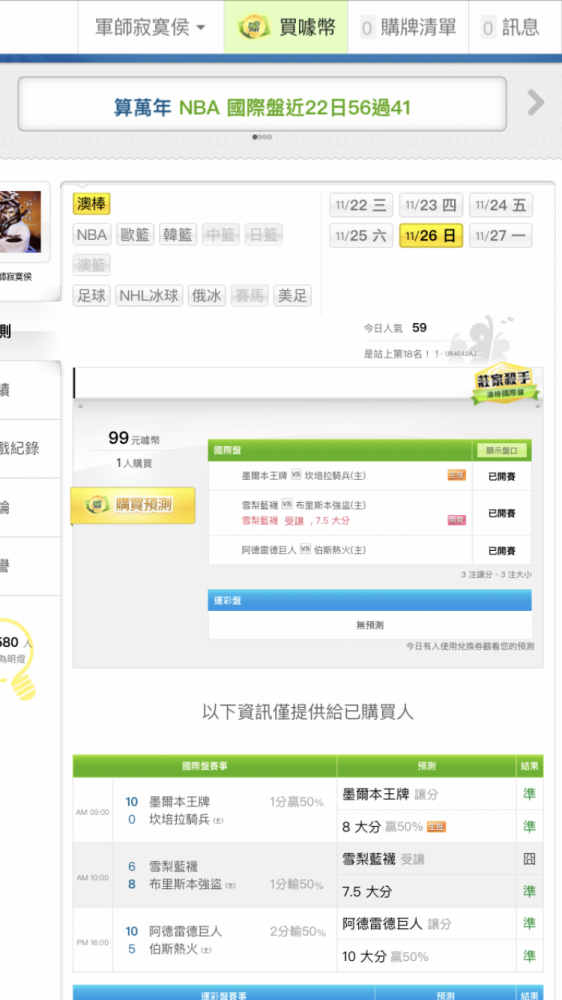The image size is (562, 1000).
Task: Click the VS icon between 墨爾本王牌 and 坎培拉騎兵
Action: pos(296,475)
